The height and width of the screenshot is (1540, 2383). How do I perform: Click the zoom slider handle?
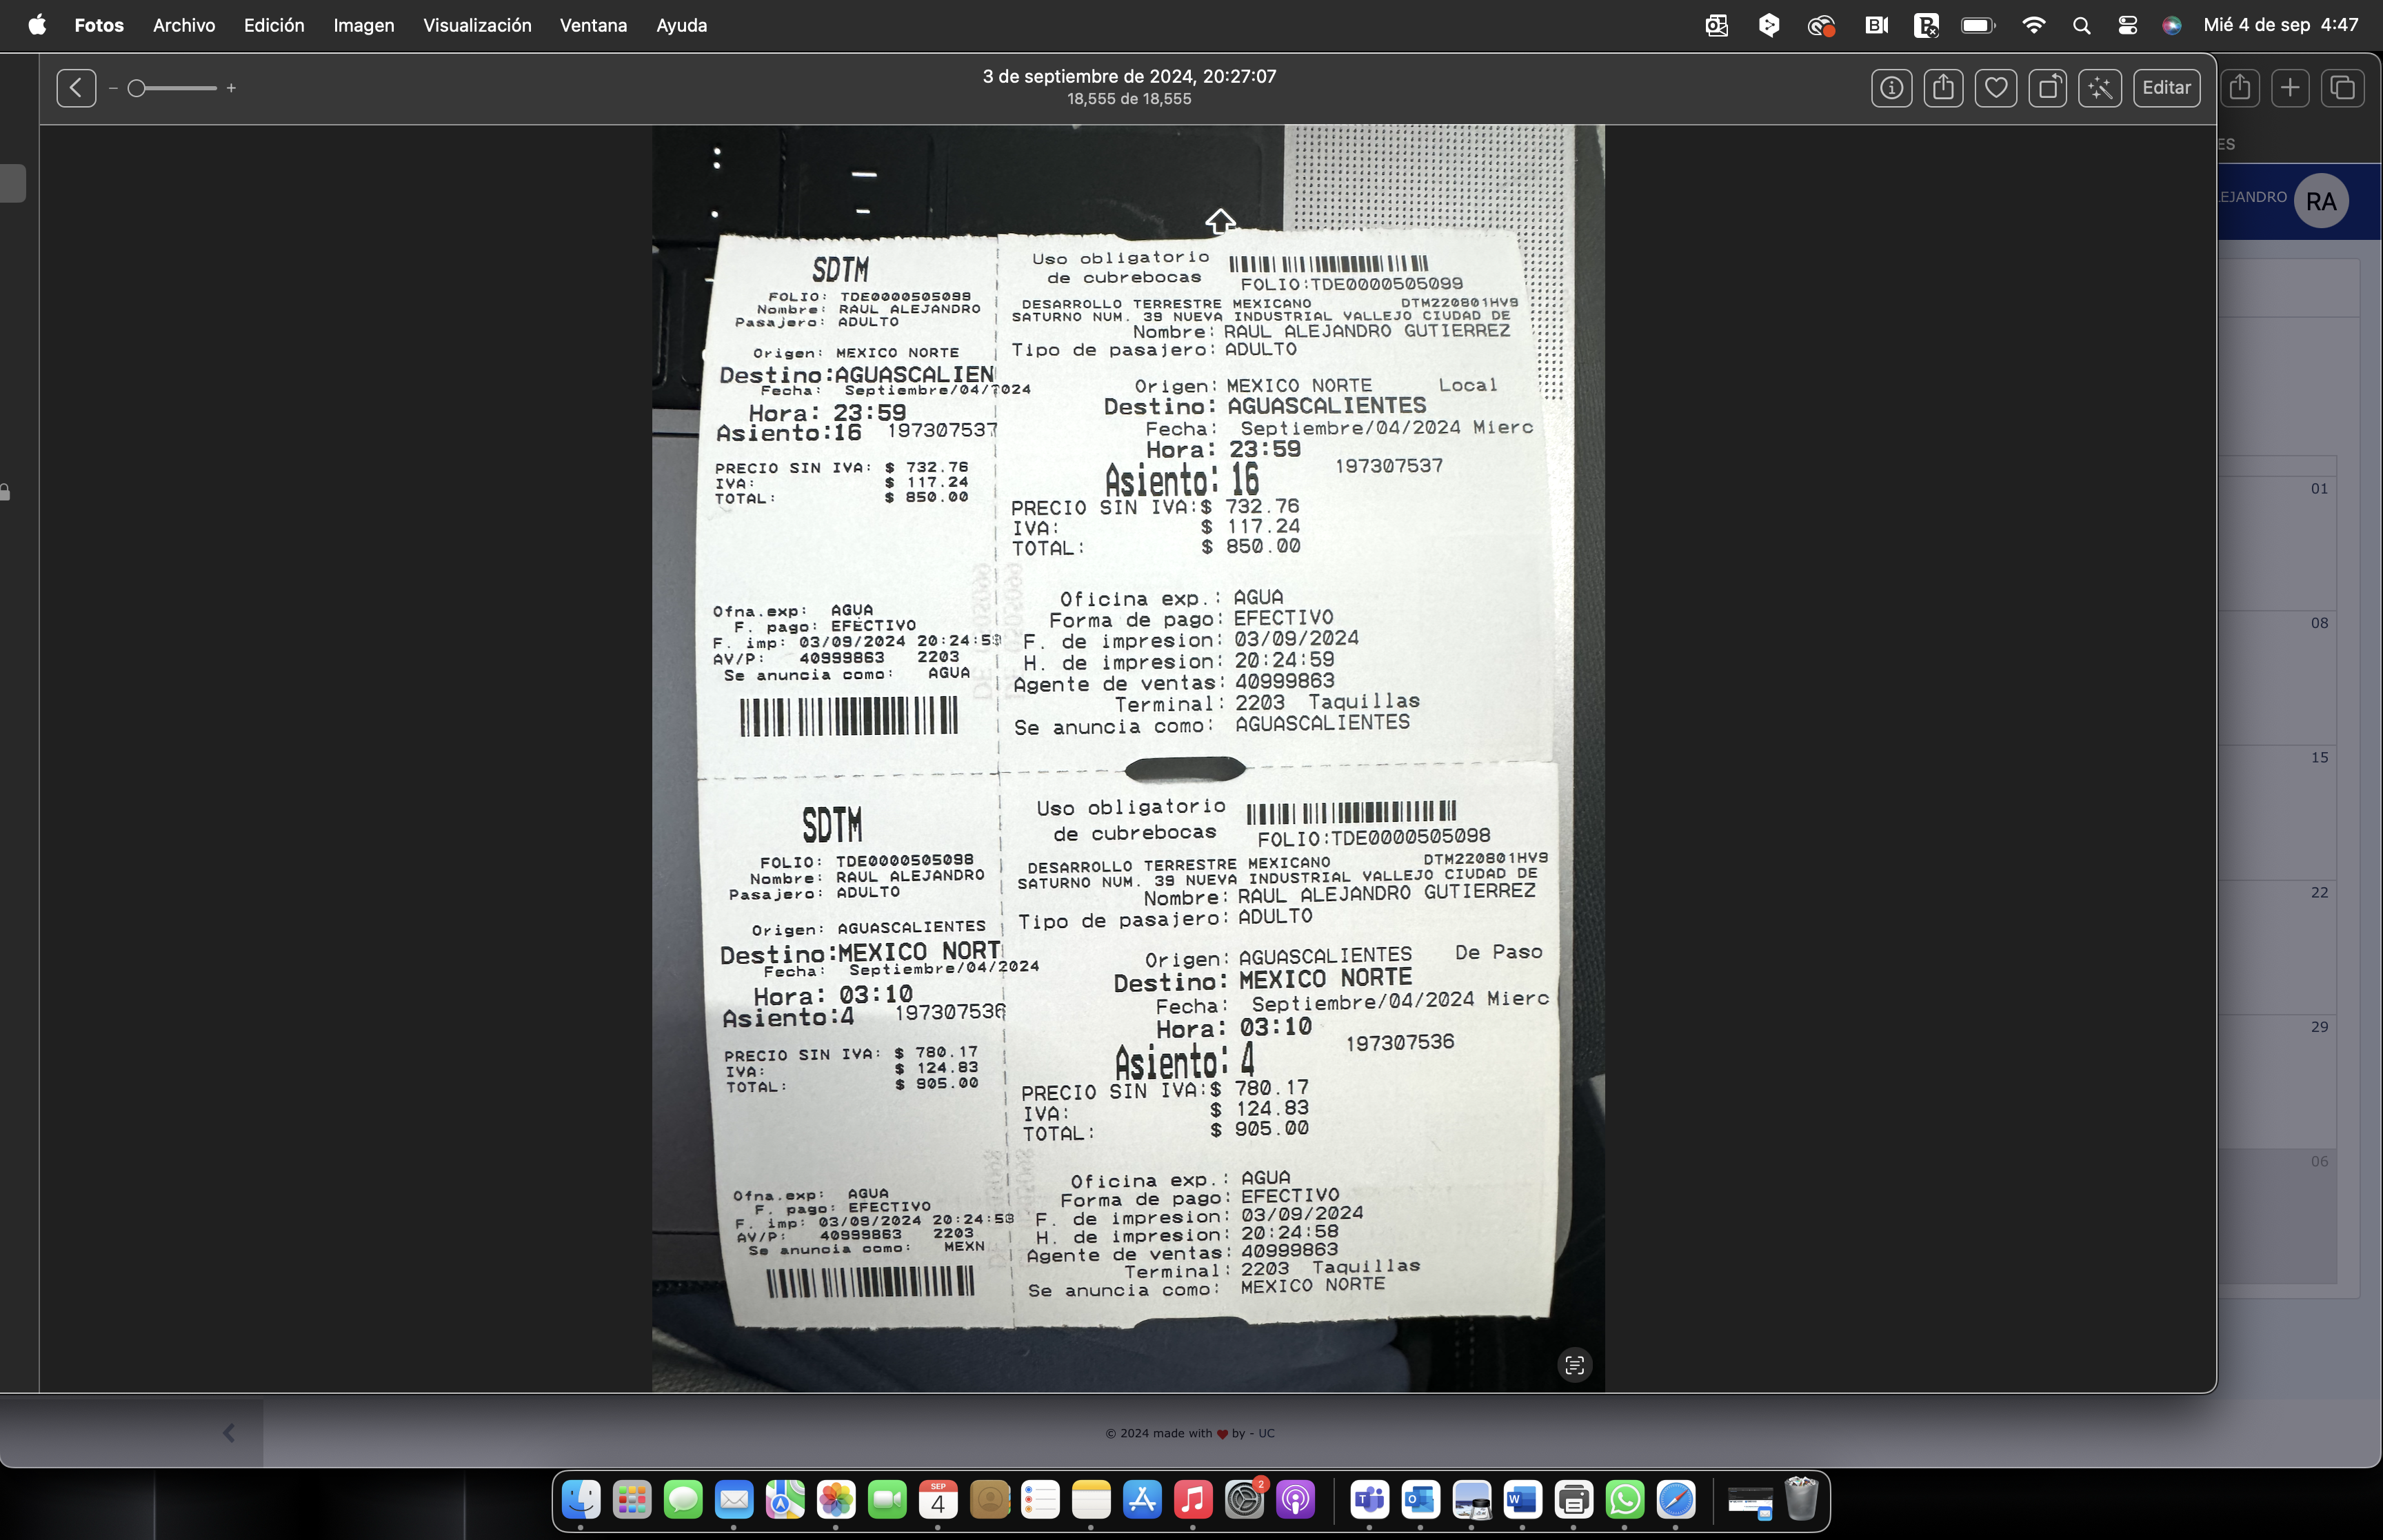(x=137, y=89)
